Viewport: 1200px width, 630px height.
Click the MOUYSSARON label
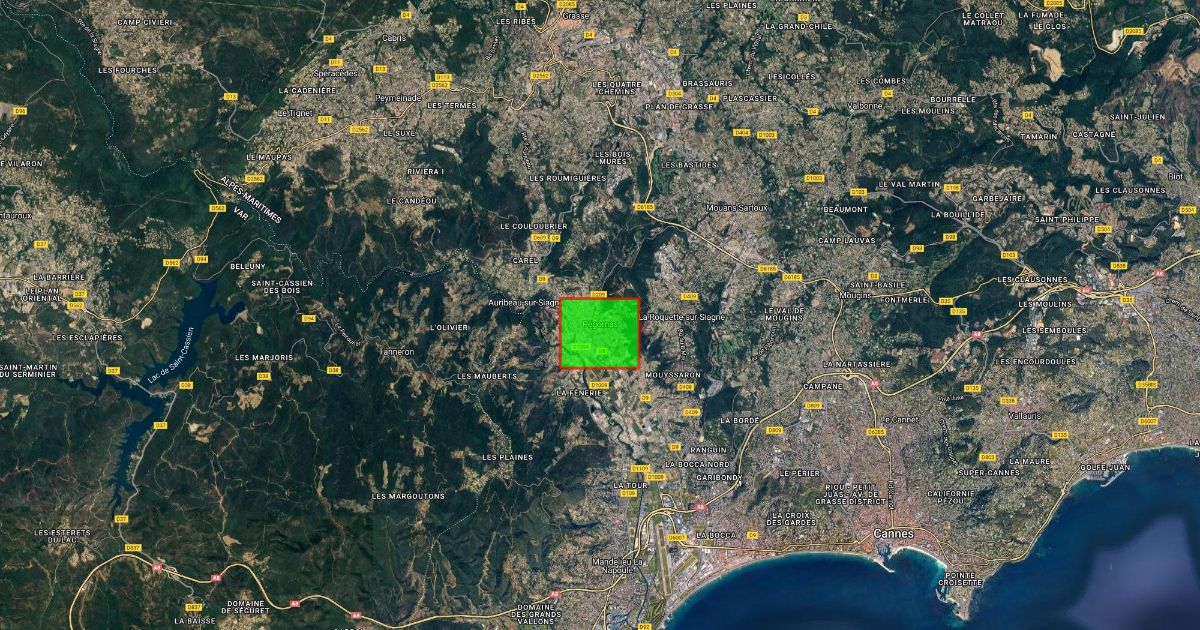[673, 375]
